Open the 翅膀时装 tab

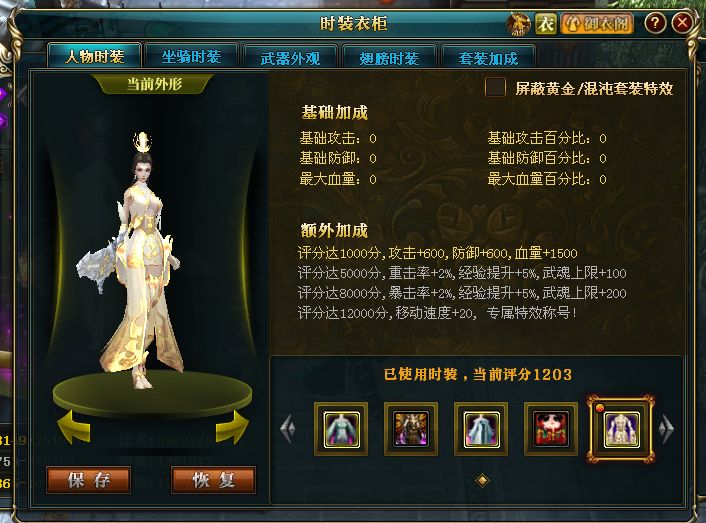[389, 58]
